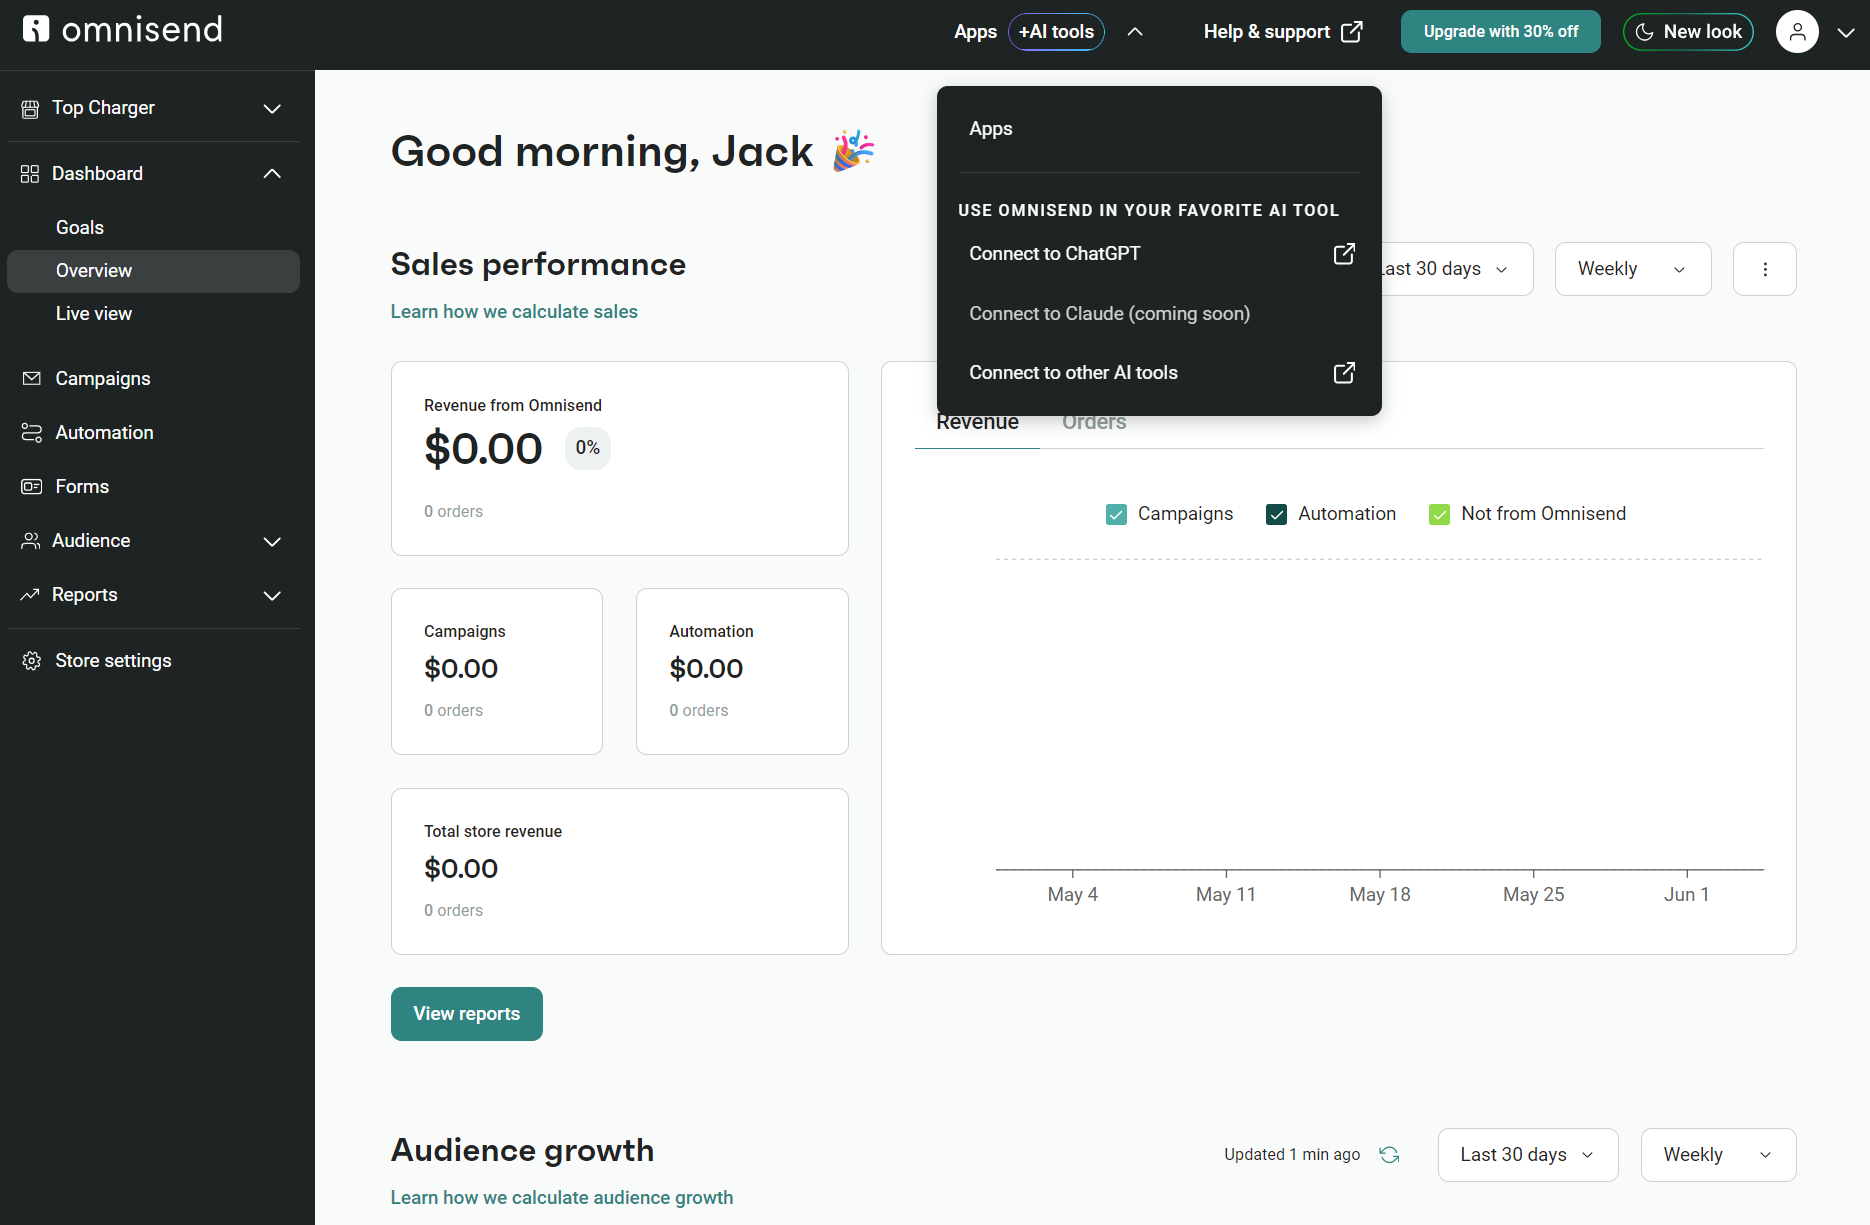The image size is (1870, 1225).
Task: Click the Omnisend logo icon
Action: [36, 29]
